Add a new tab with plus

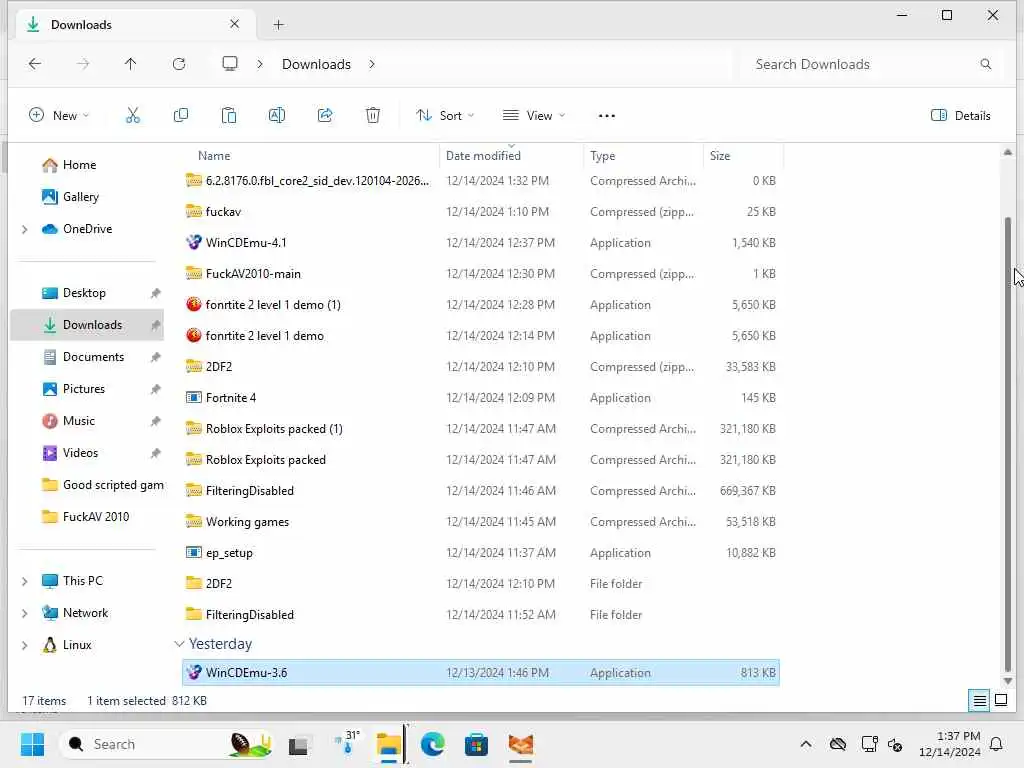pos(279,25)
